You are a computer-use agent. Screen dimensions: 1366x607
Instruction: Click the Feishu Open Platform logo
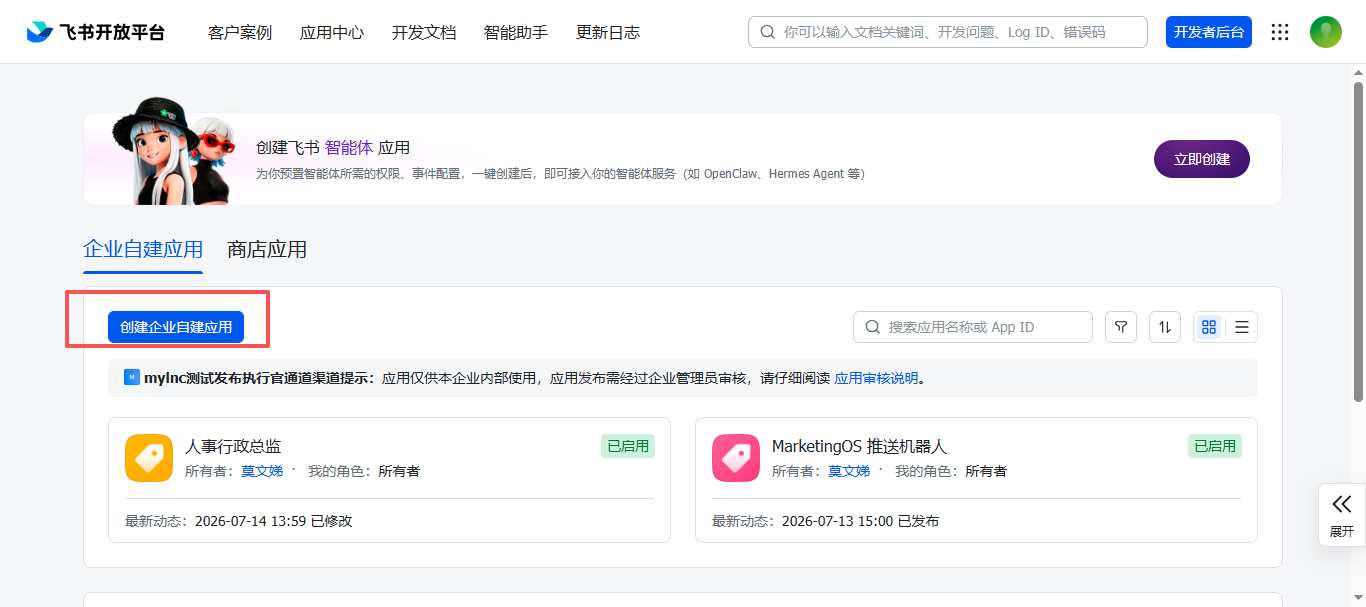(x=96, y=32)
